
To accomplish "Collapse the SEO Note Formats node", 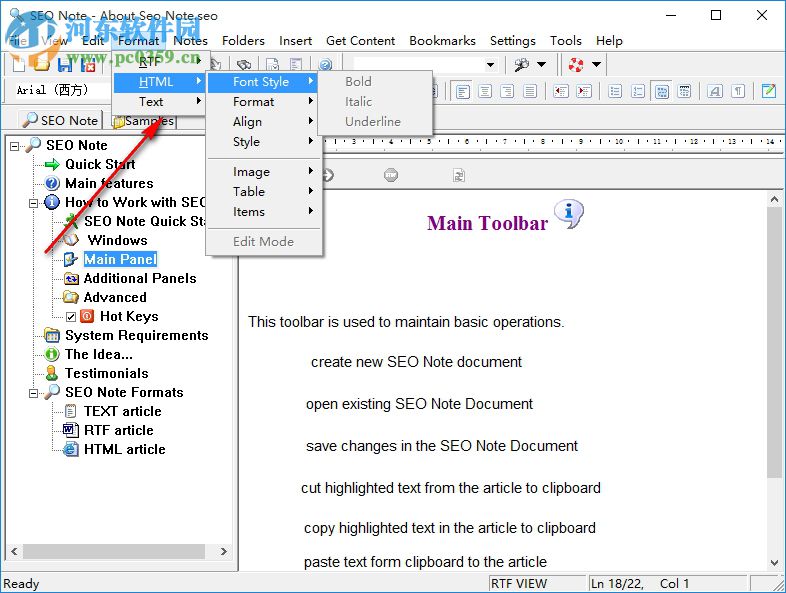I will (x=34, y=393).
